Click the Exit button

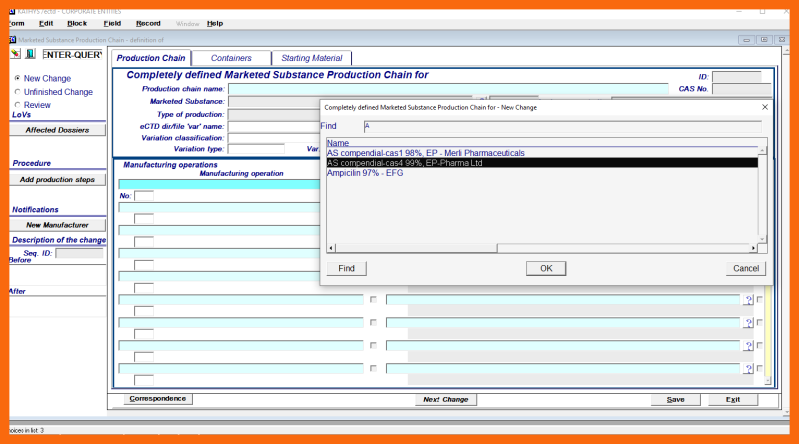tap(733, 400)
